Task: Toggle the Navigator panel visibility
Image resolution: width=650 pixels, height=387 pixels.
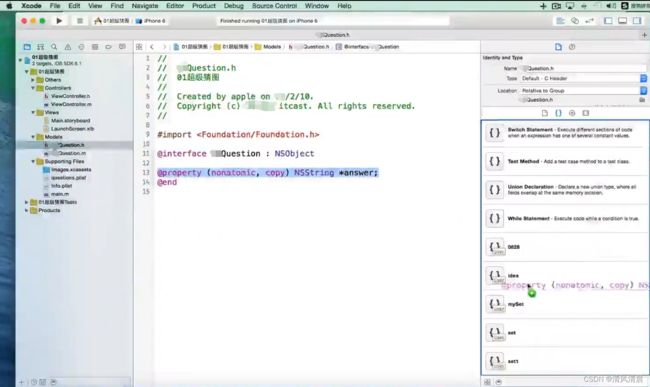Action: pos(608,21)
